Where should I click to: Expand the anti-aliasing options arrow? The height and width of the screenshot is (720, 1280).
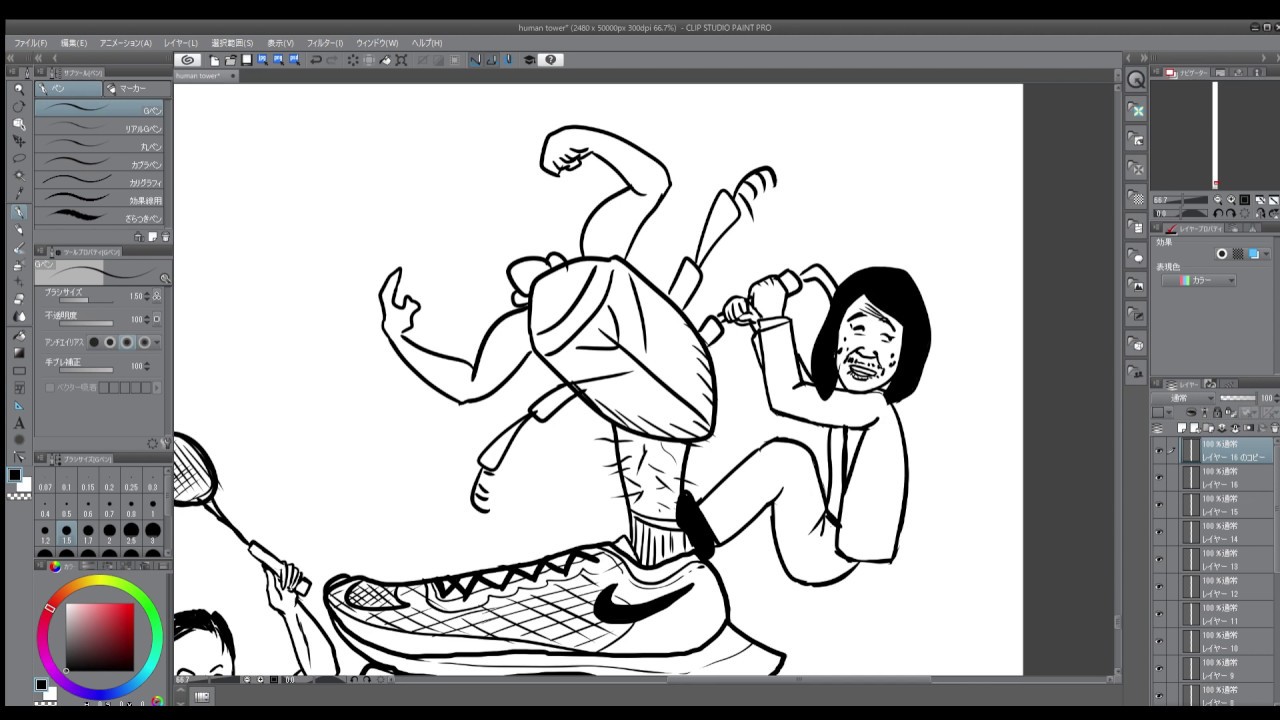[157, 342]
